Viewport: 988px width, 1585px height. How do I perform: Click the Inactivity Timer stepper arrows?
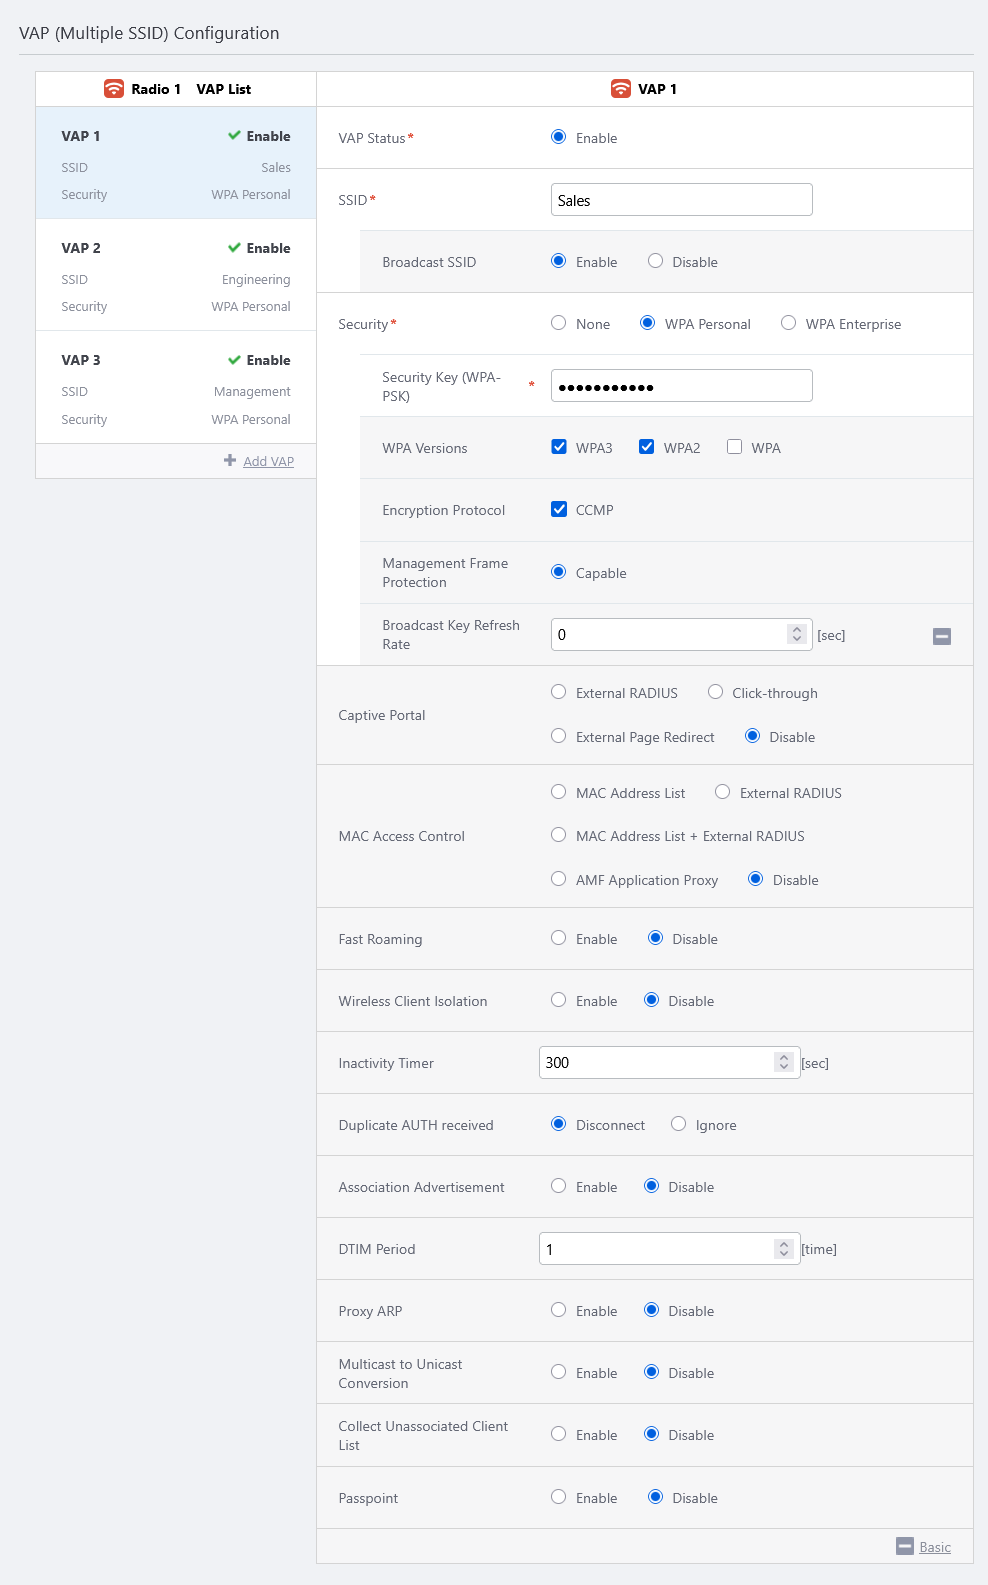pyautogui.click(x=784, y=1062)
